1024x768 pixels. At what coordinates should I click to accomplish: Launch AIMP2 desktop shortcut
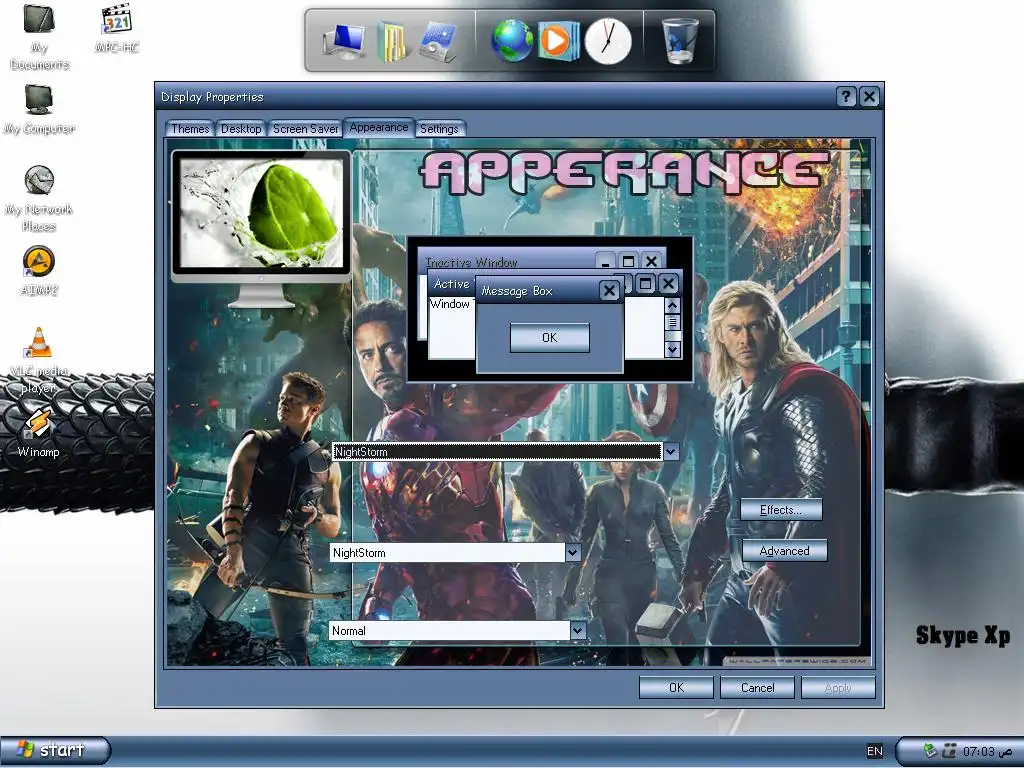(39, 271)
